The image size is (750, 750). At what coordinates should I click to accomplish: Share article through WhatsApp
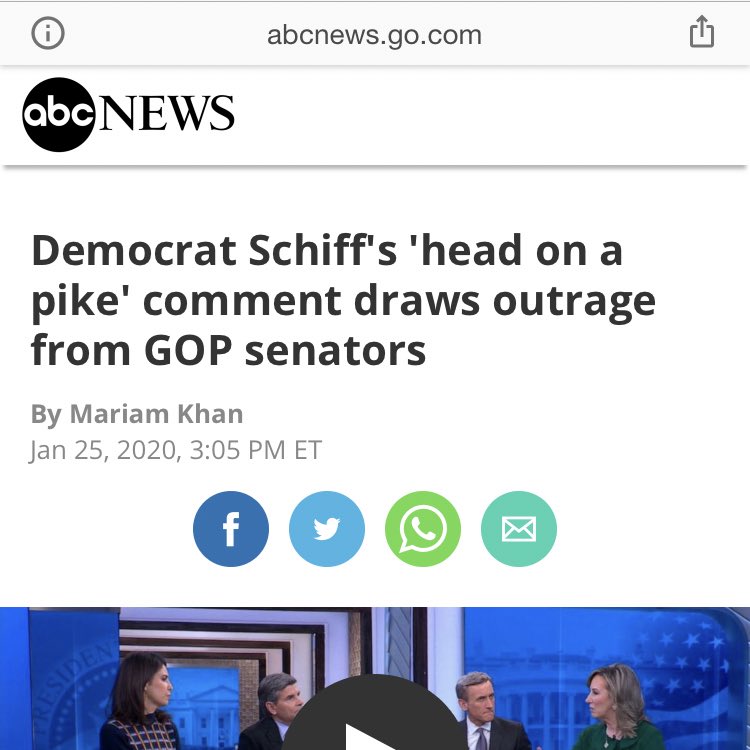click(x=423, y=529)
